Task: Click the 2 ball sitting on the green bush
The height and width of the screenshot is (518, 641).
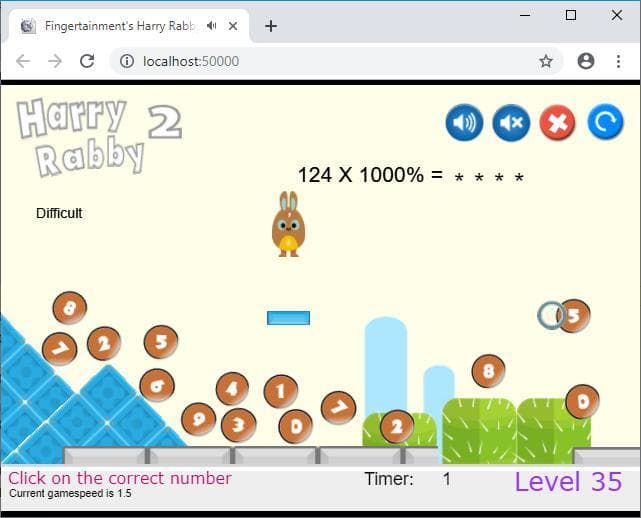Action: click(397, 427)
